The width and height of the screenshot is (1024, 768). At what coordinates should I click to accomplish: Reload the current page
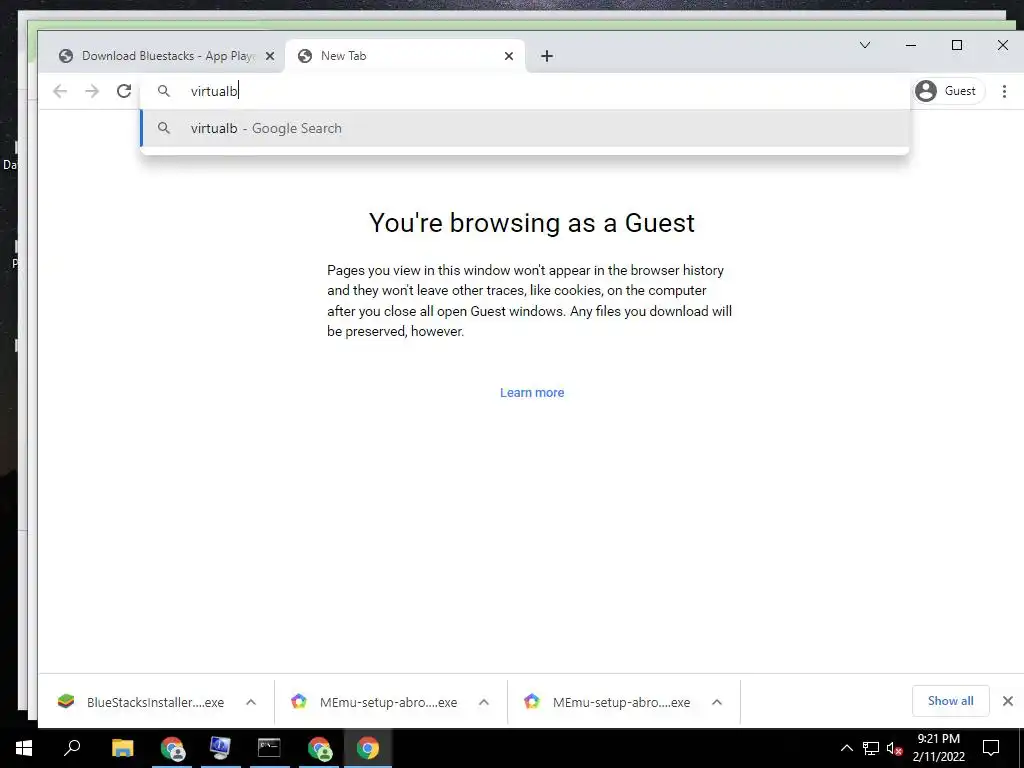[124, 91]
